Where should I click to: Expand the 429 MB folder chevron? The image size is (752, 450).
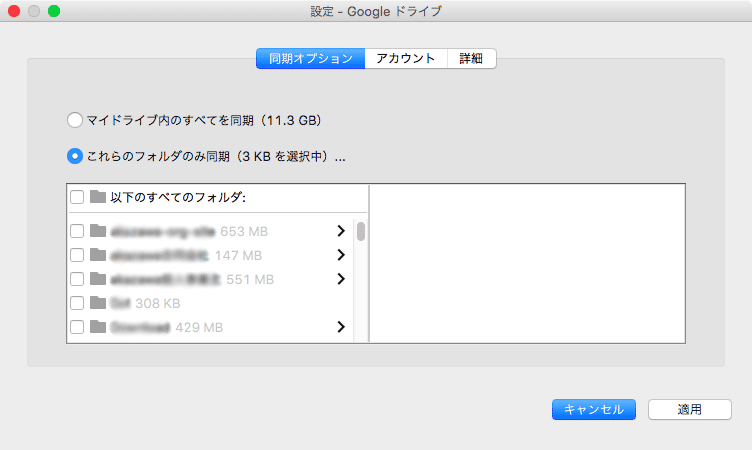pos(341,327)
